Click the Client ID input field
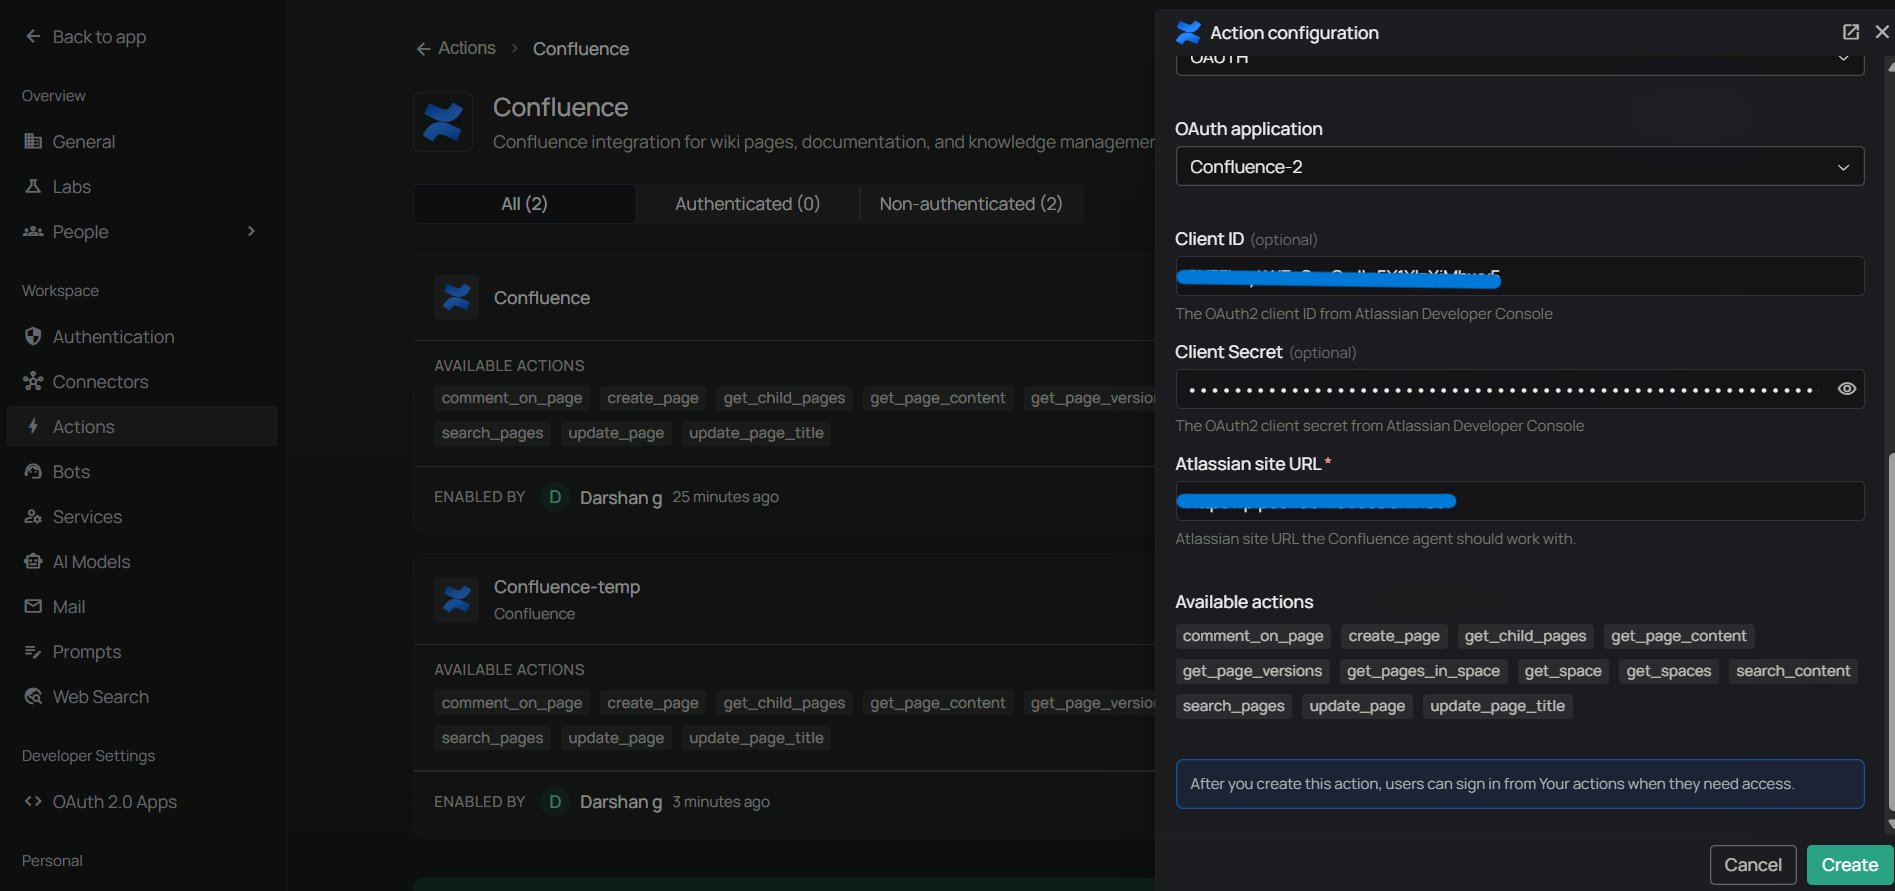 1520,276
